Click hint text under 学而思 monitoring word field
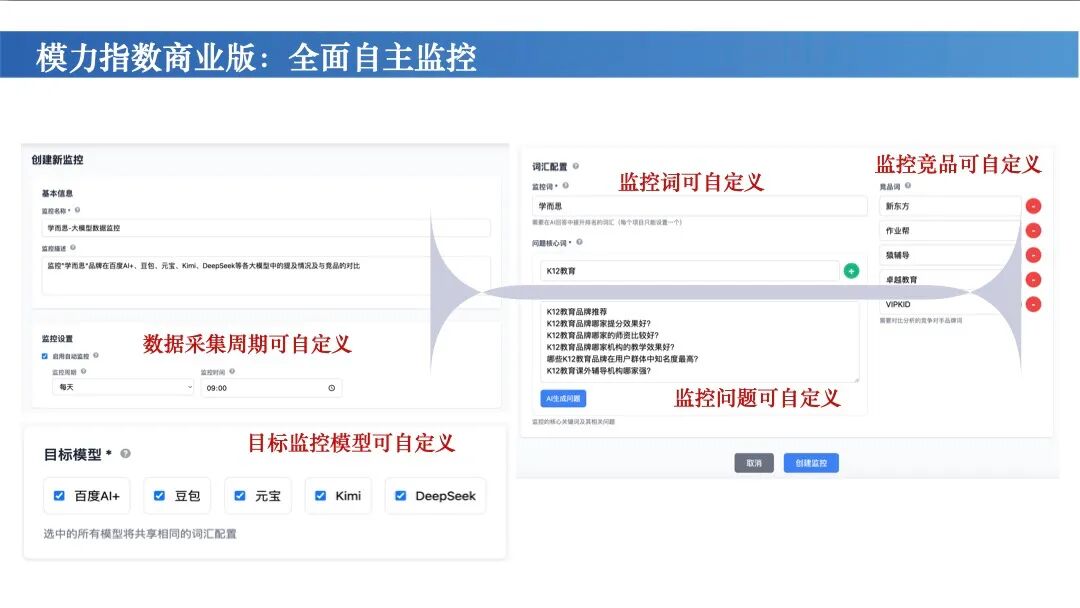Image resolution: width=1080 pixels, height=608 pixels. click(x=607, y=222)
